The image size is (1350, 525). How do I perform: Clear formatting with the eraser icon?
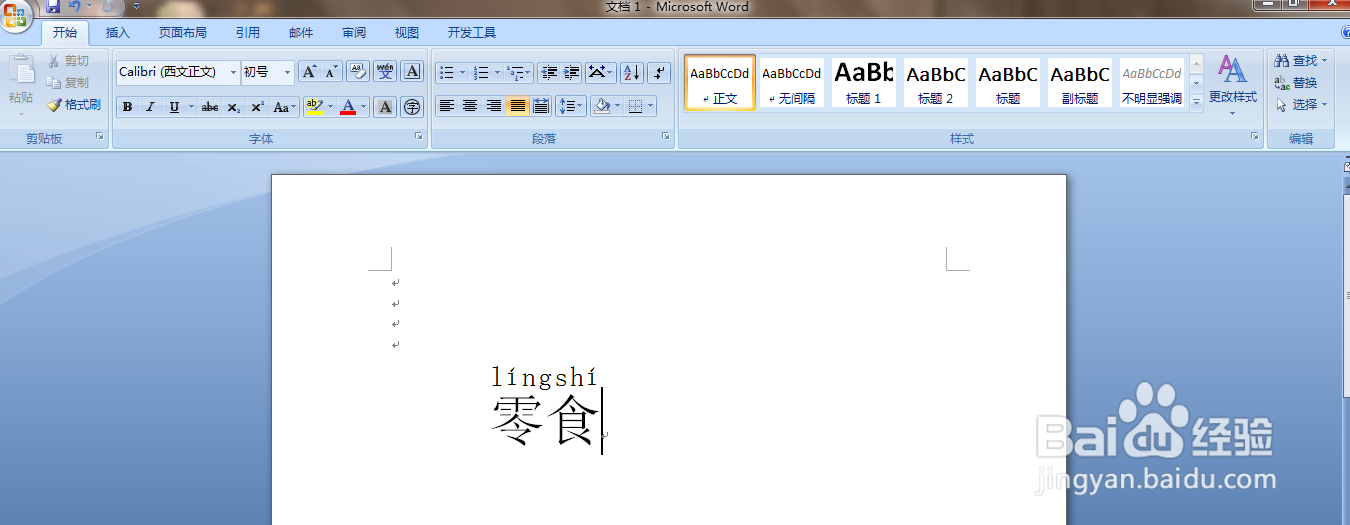tap(358, 72)
